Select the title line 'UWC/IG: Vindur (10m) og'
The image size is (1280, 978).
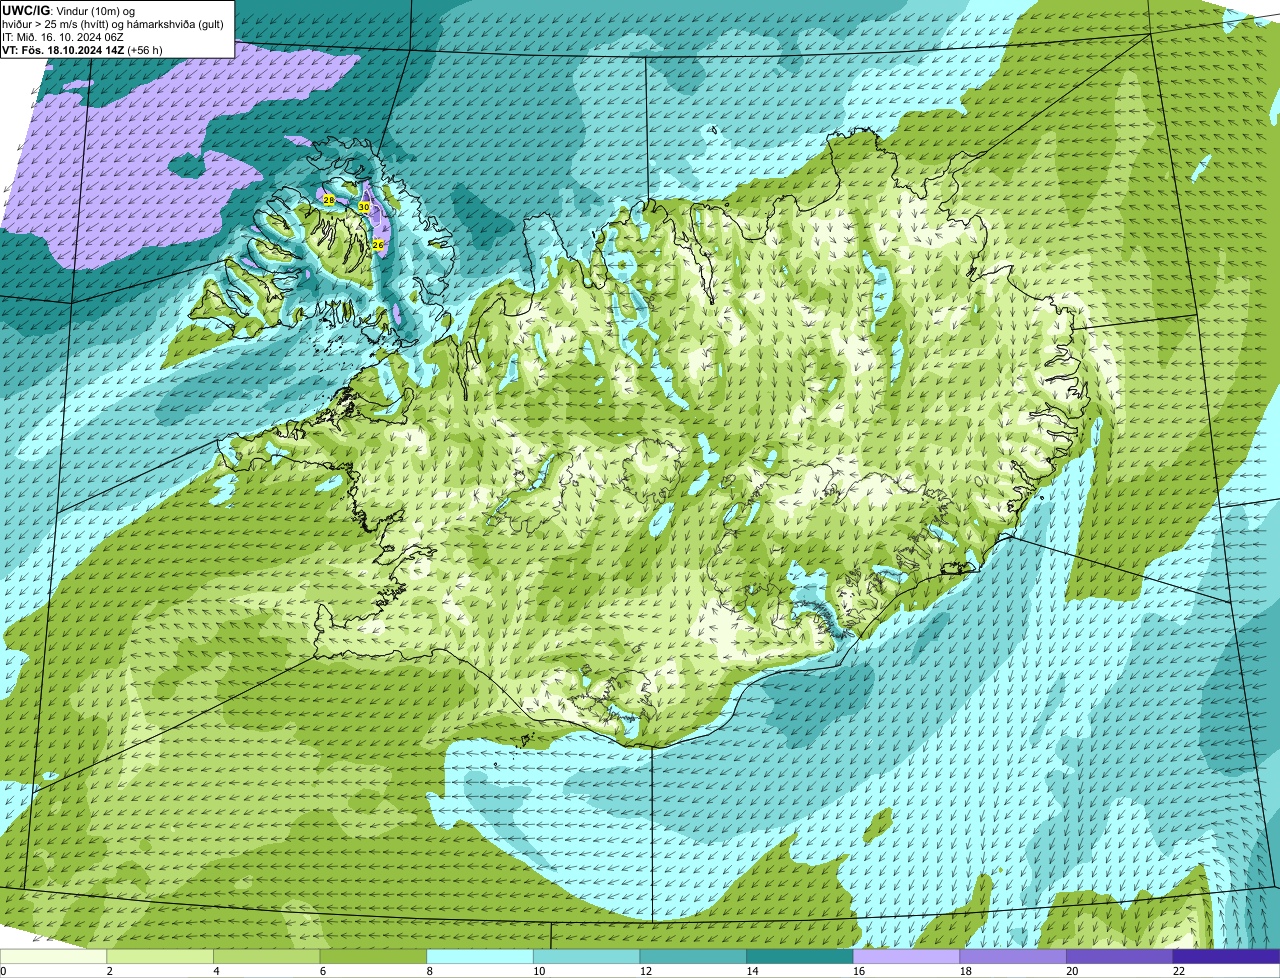[x=69, y=10]
